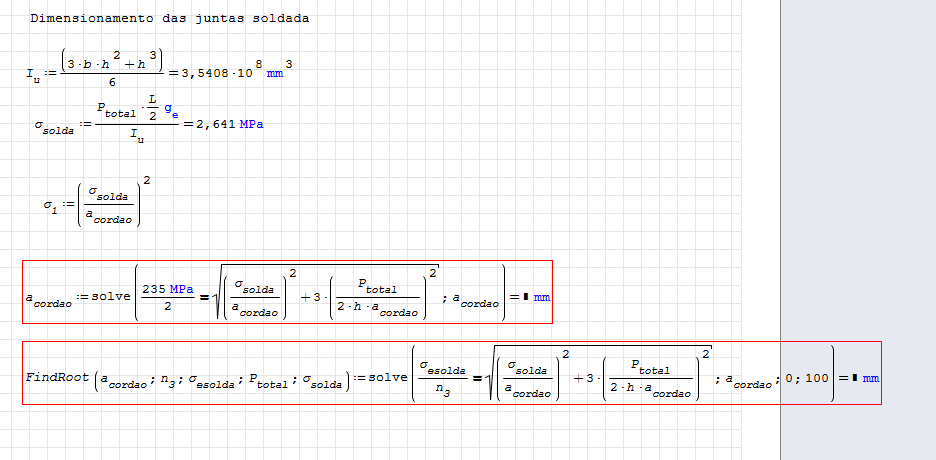Click the empty result placeholder of the a_cordao solve
Screen dimensions: 936x460
pyautogui.click(x=525, y=297)
